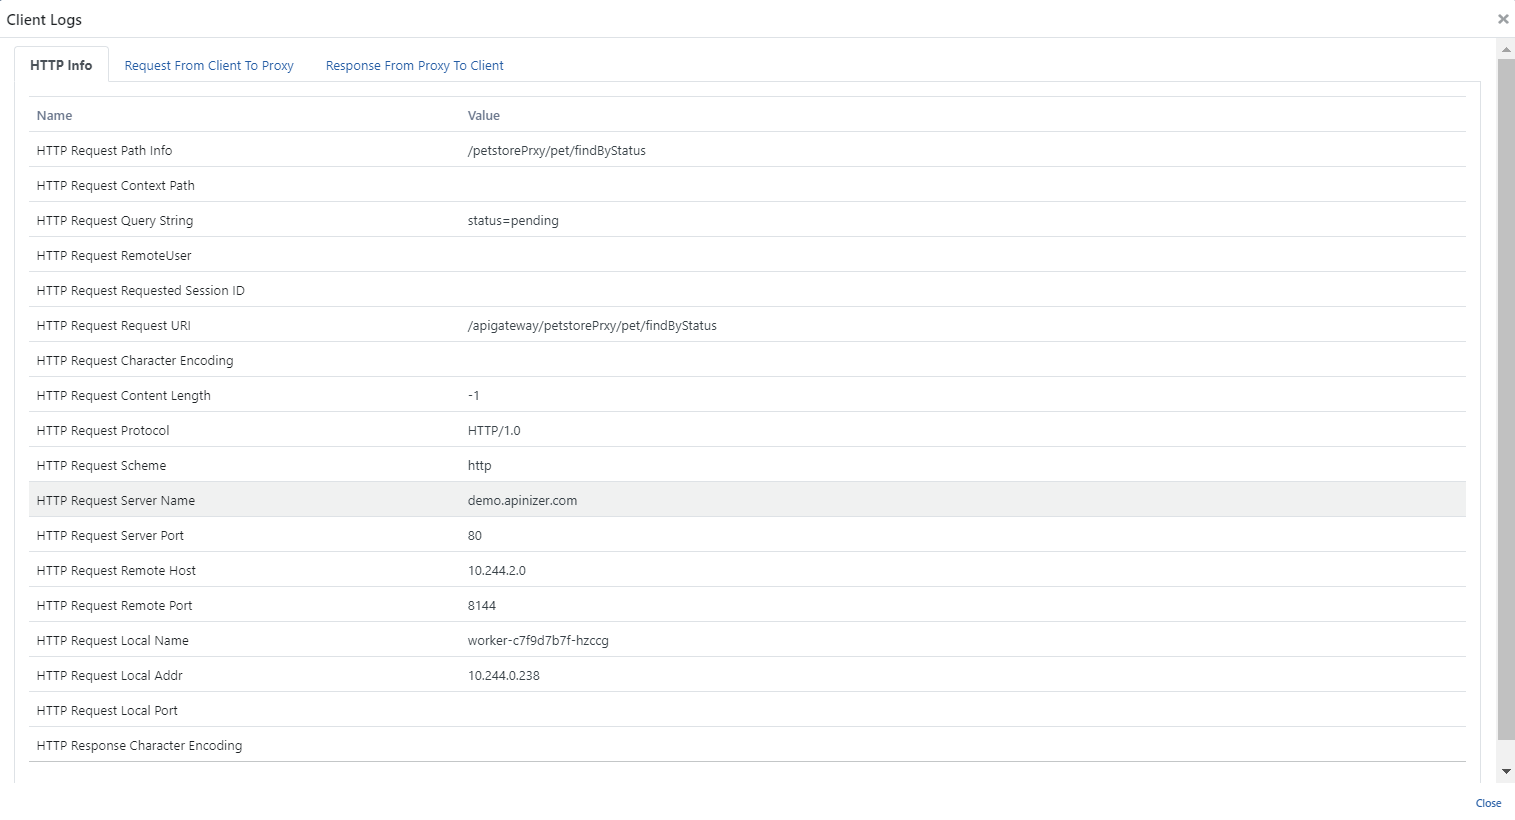The width and height of the screenshot is (1515, 820).
Task: Open Request From Client To Proxy tab
Action: point(209,65)
